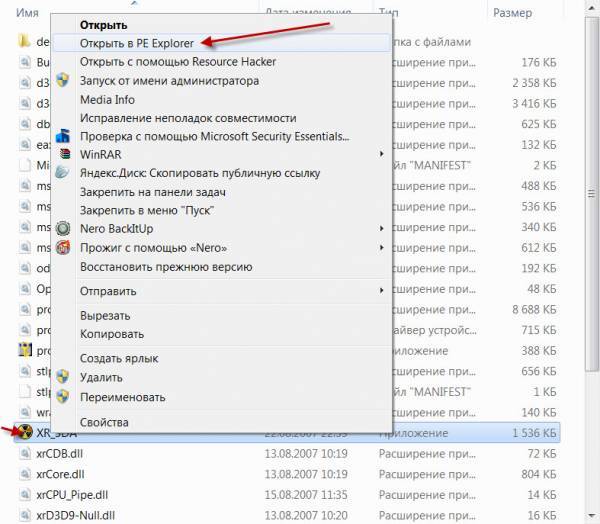
Task: Click the 804 КБ size cell
Action: tap(539, 474)
